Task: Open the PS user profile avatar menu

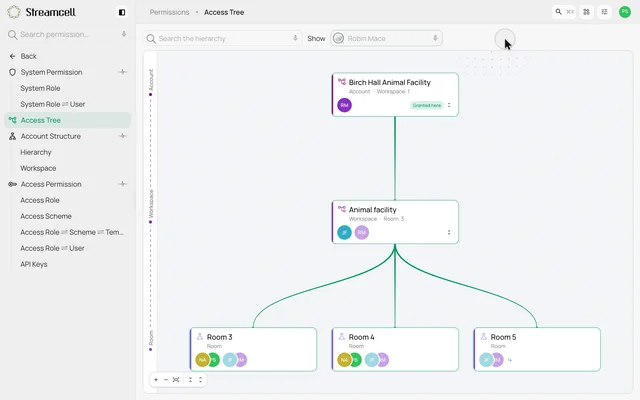Action: point(624,12)
